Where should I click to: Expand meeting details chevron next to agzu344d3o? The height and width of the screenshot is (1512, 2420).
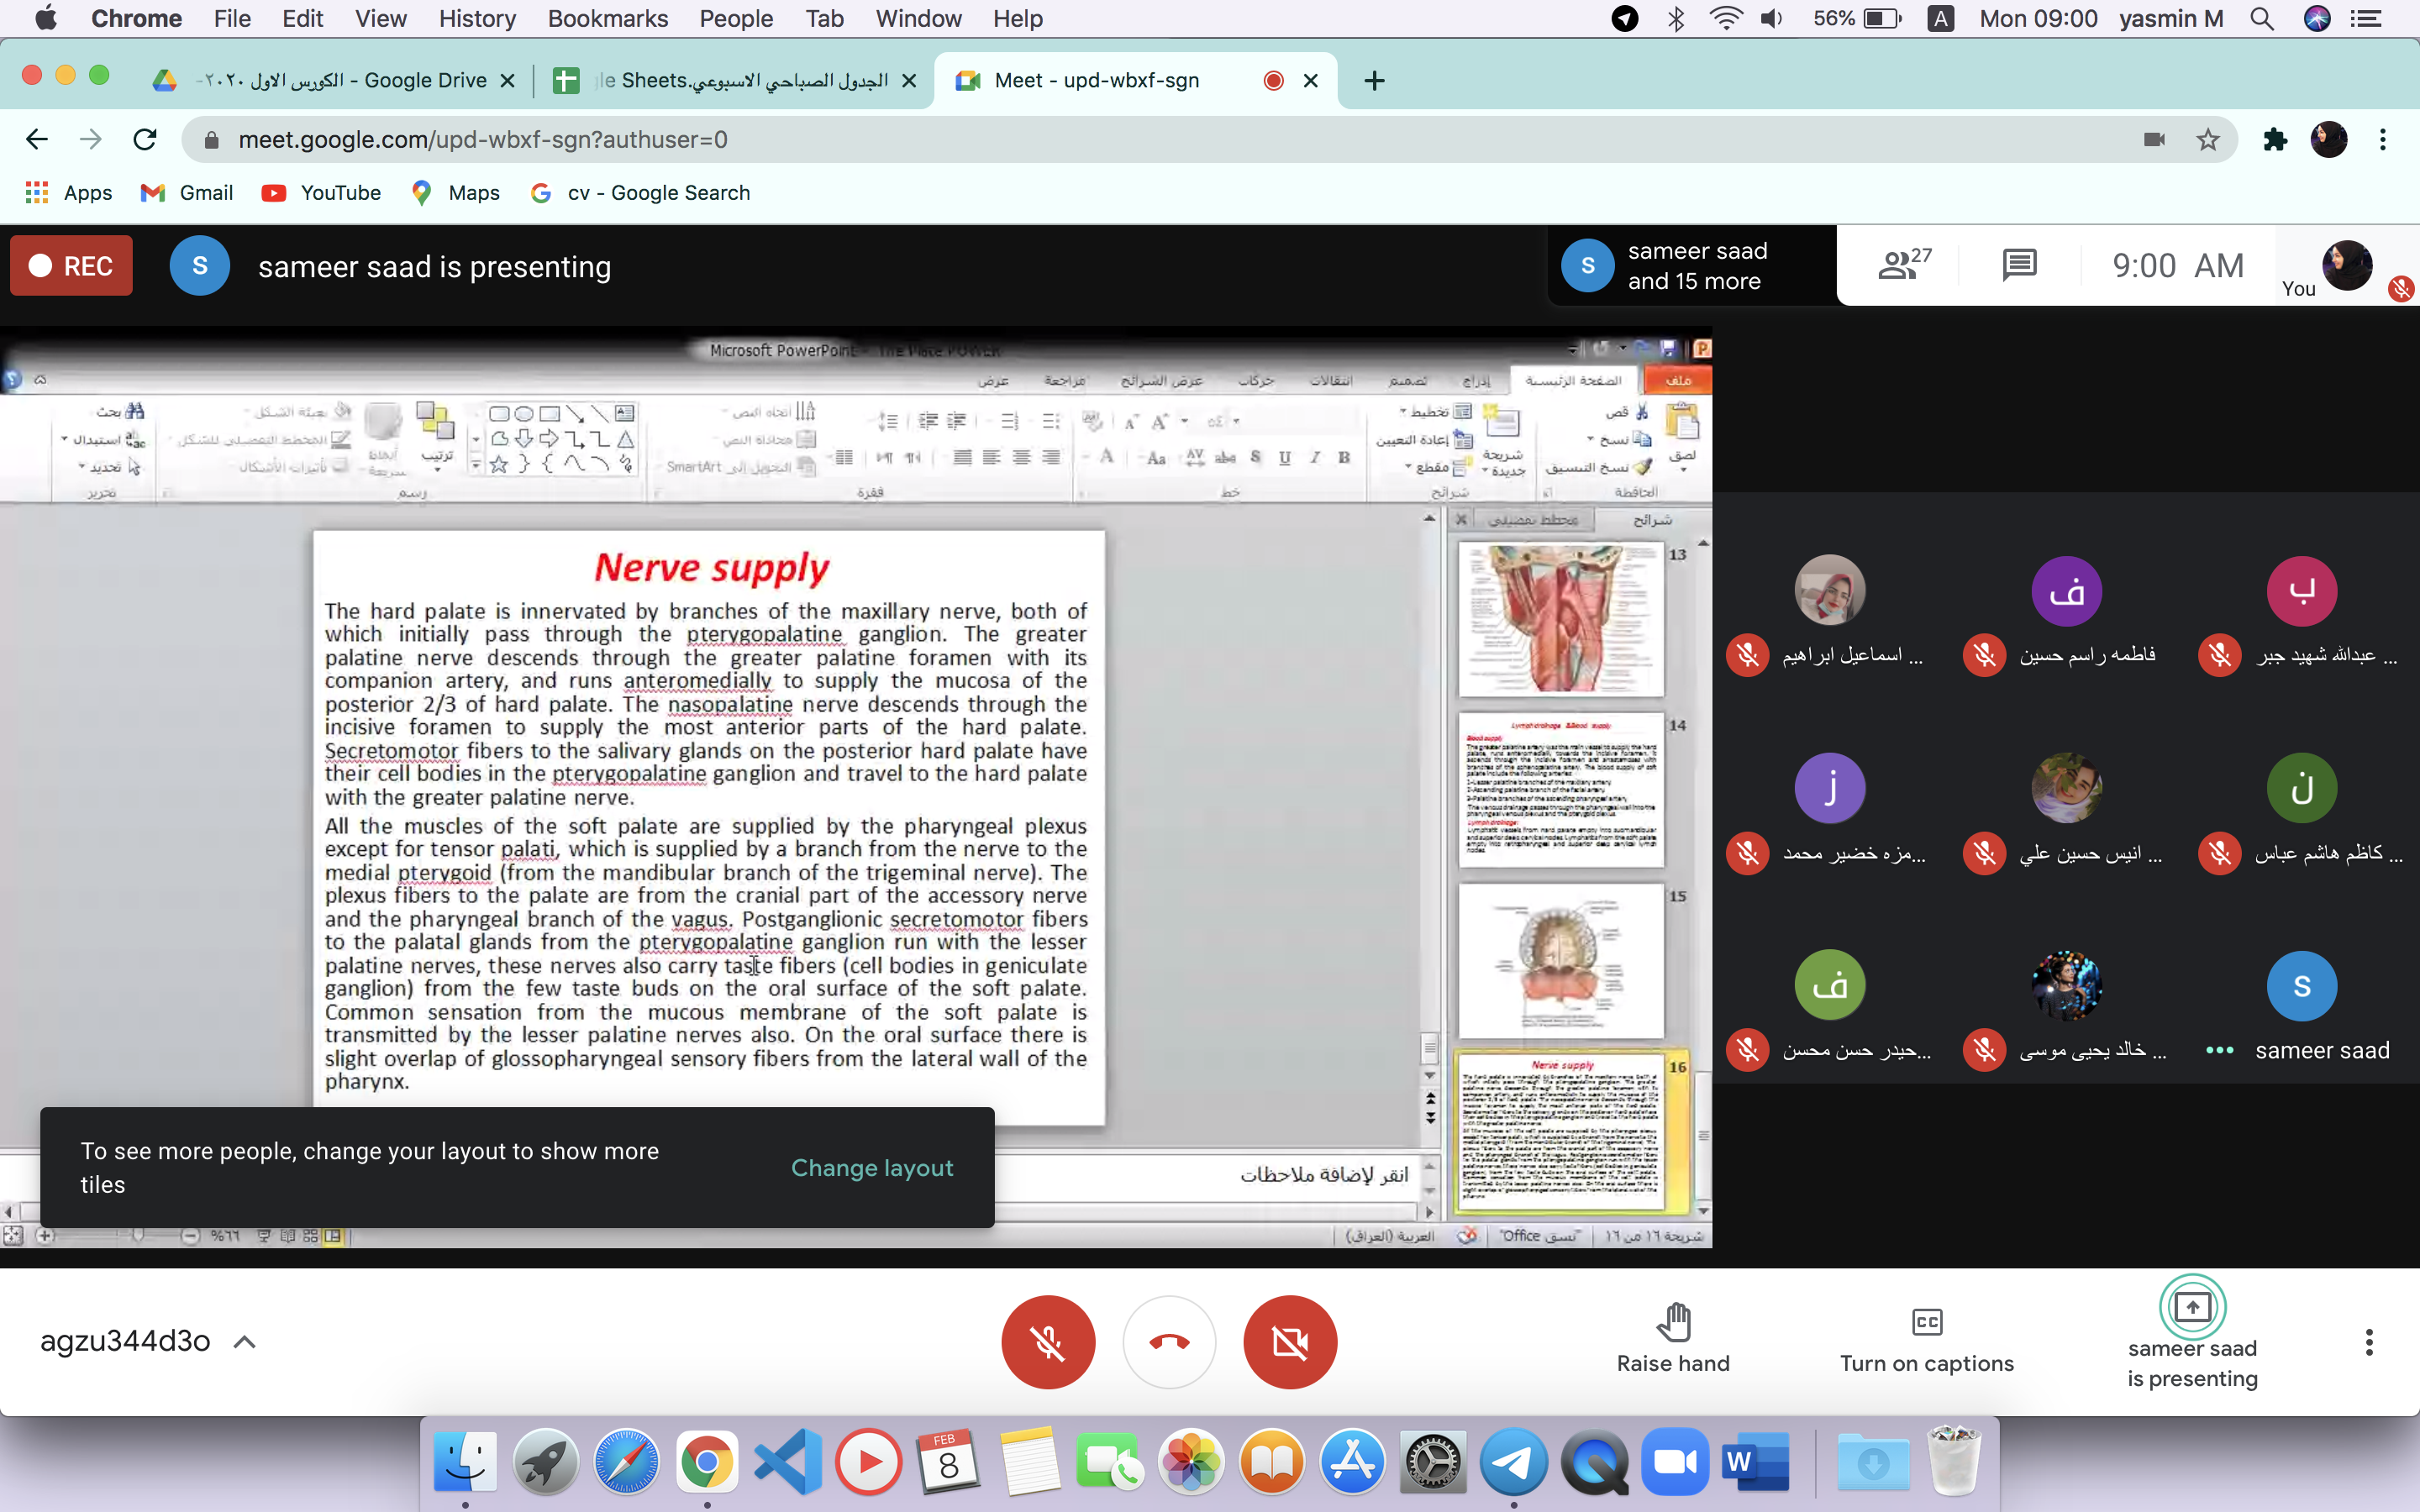click(245, 1342)
